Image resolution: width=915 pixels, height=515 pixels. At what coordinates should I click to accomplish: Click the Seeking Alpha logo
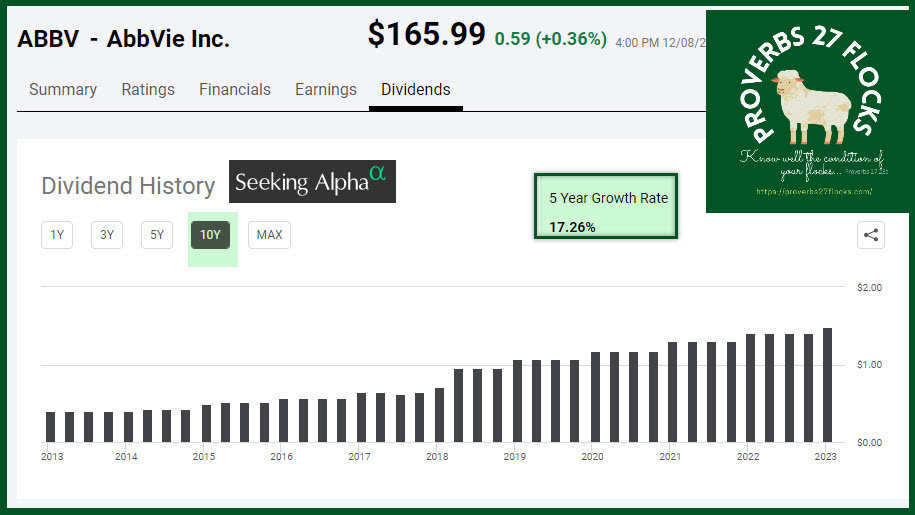[x=312, y=182]
